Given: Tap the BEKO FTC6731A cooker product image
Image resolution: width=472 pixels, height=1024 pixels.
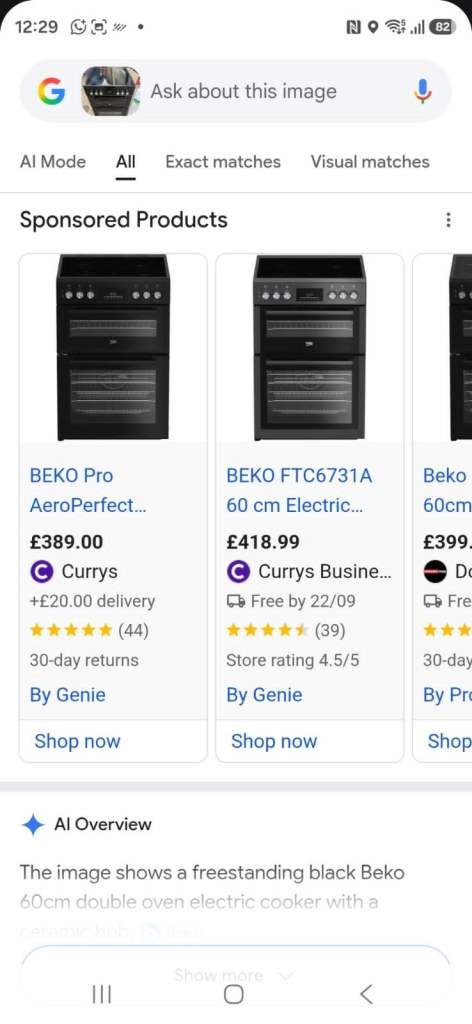Looking at the screenshot, I should coord(309,347).
